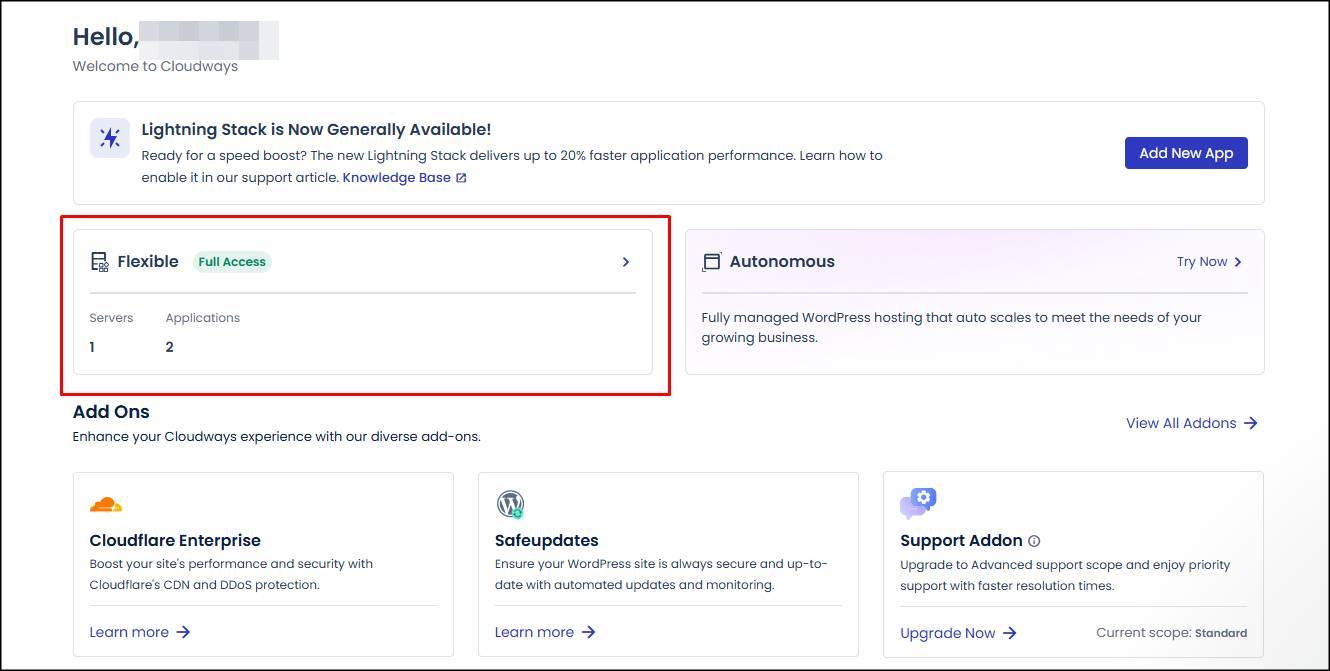
Task: Click the Safeupdates heading
Action: click(x=547, y=540)
